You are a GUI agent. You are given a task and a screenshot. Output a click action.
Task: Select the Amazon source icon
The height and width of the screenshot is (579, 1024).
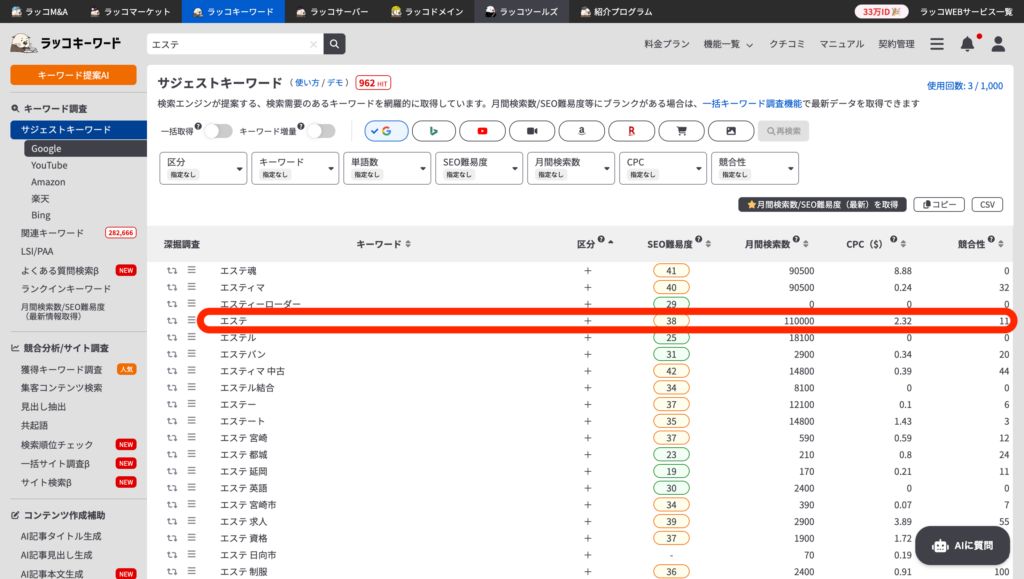tap(582, 131)
